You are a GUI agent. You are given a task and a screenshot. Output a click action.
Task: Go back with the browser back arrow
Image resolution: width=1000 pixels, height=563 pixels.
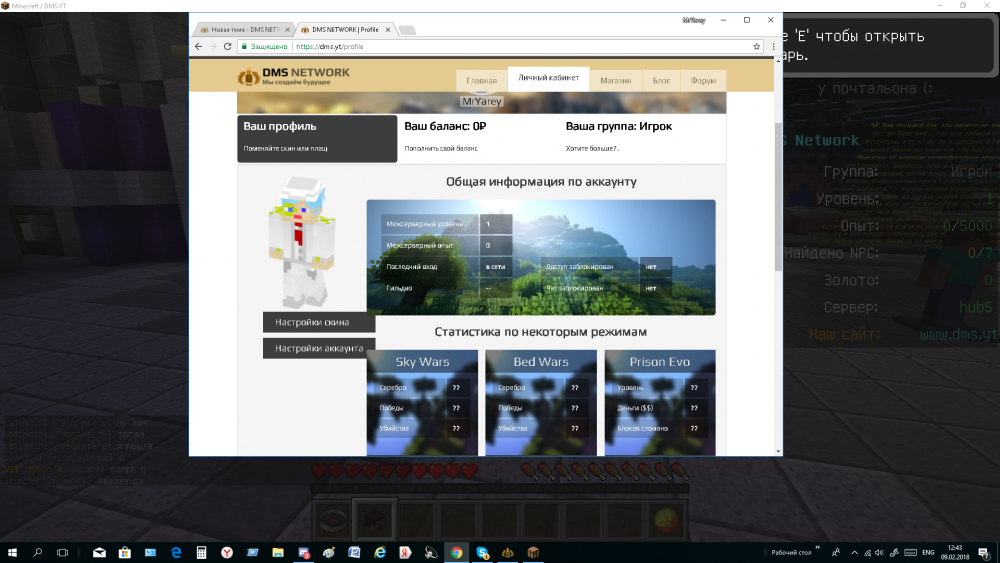[198, 47]
